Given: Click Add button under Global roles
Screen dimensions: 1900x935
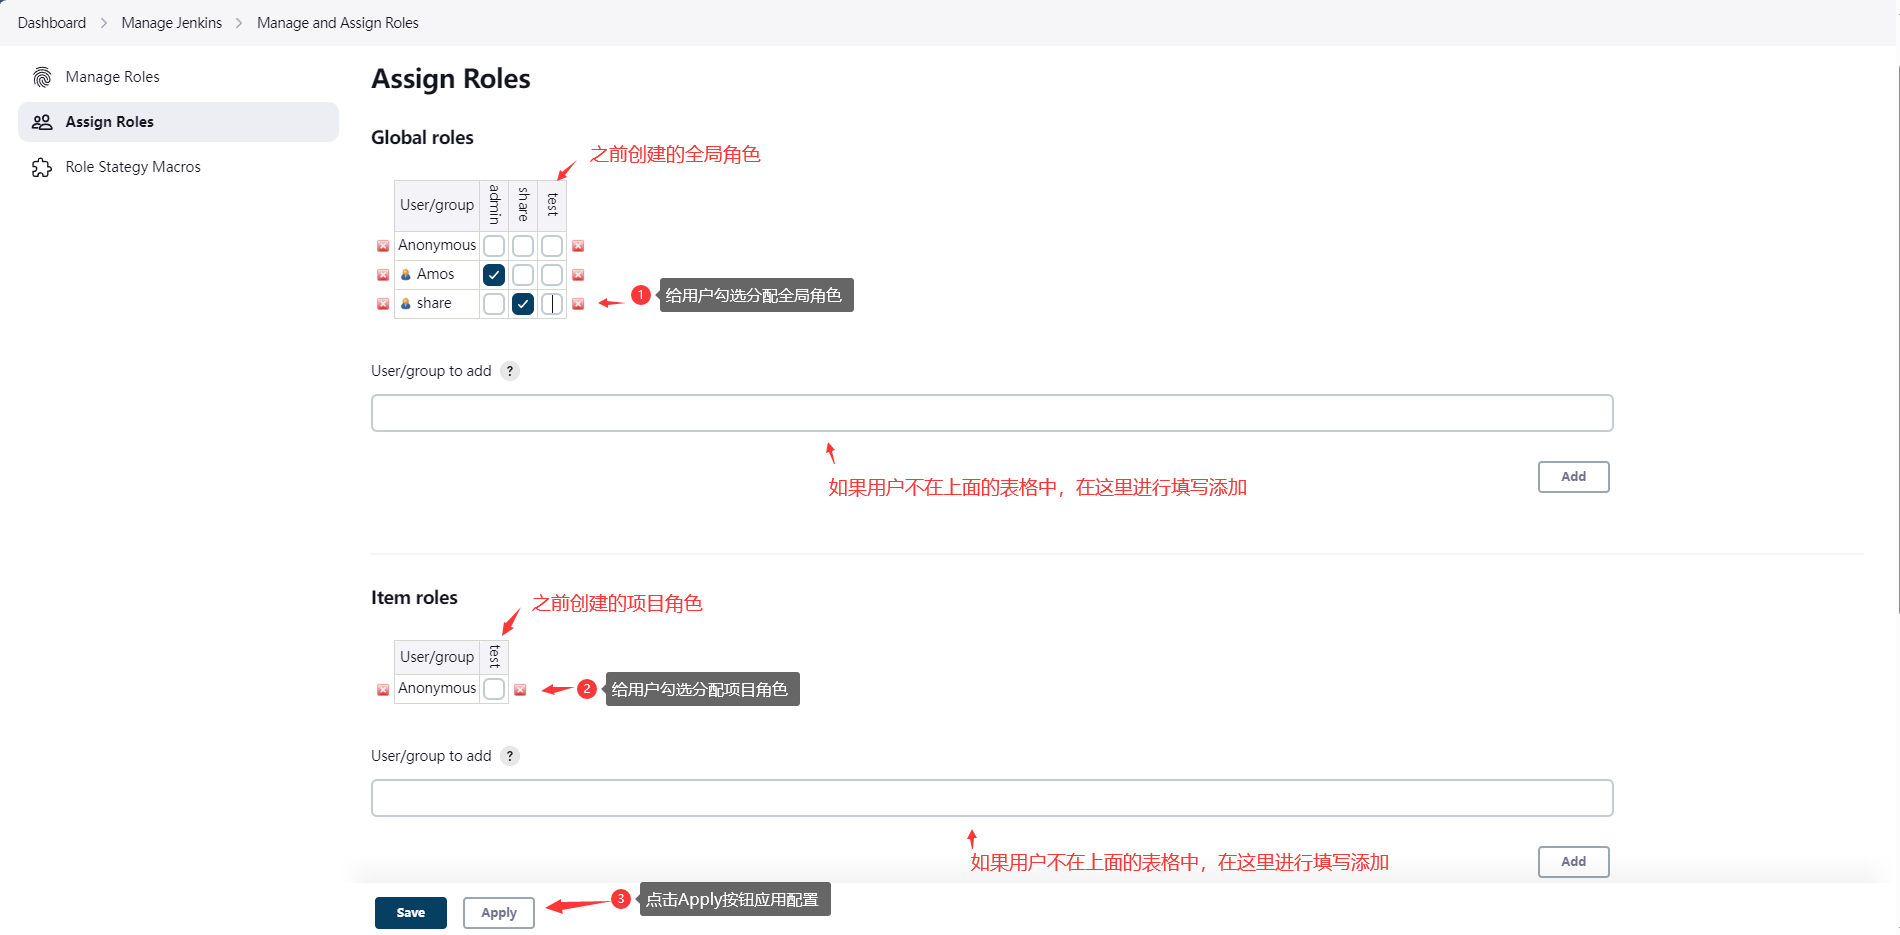Looking at the screenshot, I should (x=1573, y=477).
